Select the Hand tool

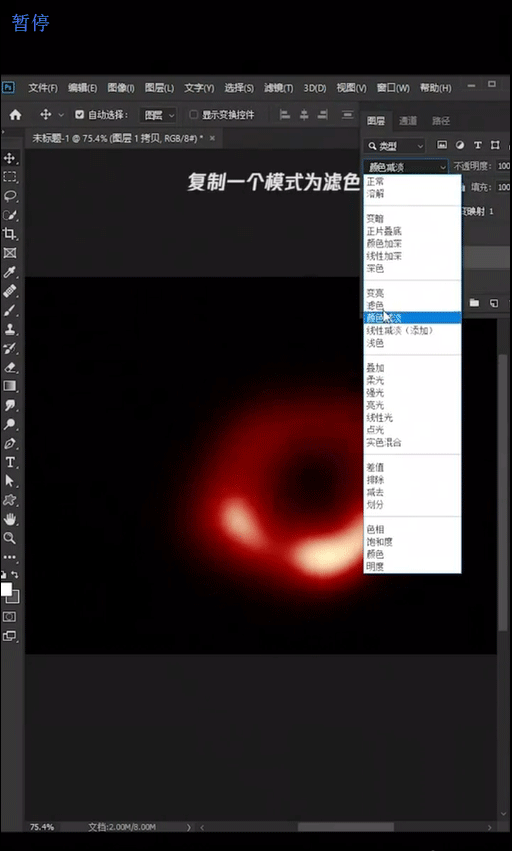coord(9,519)
